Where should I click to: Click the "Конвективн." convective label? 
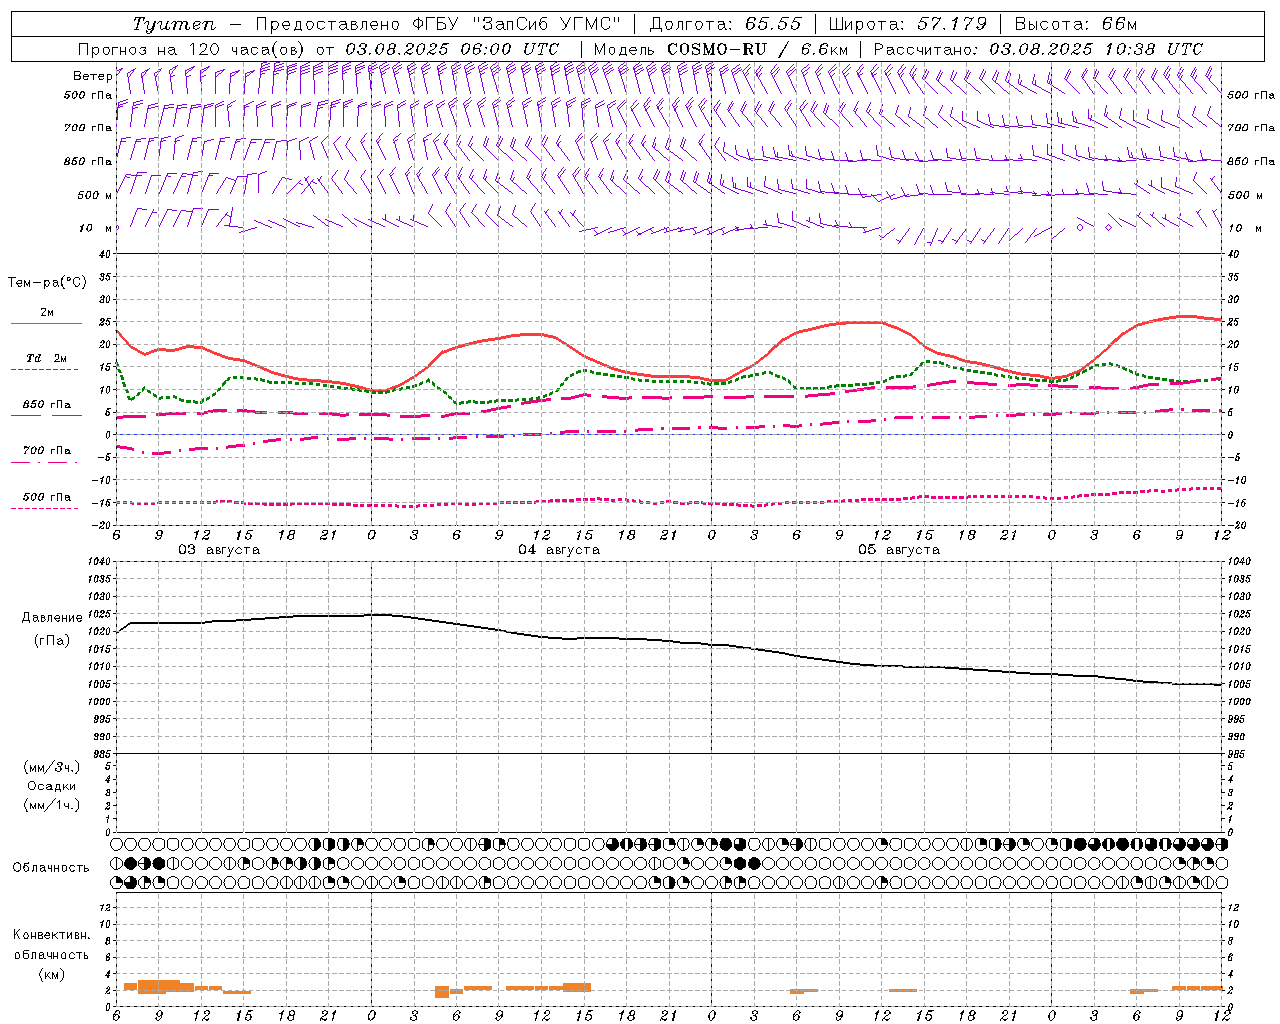coord(51,935)
